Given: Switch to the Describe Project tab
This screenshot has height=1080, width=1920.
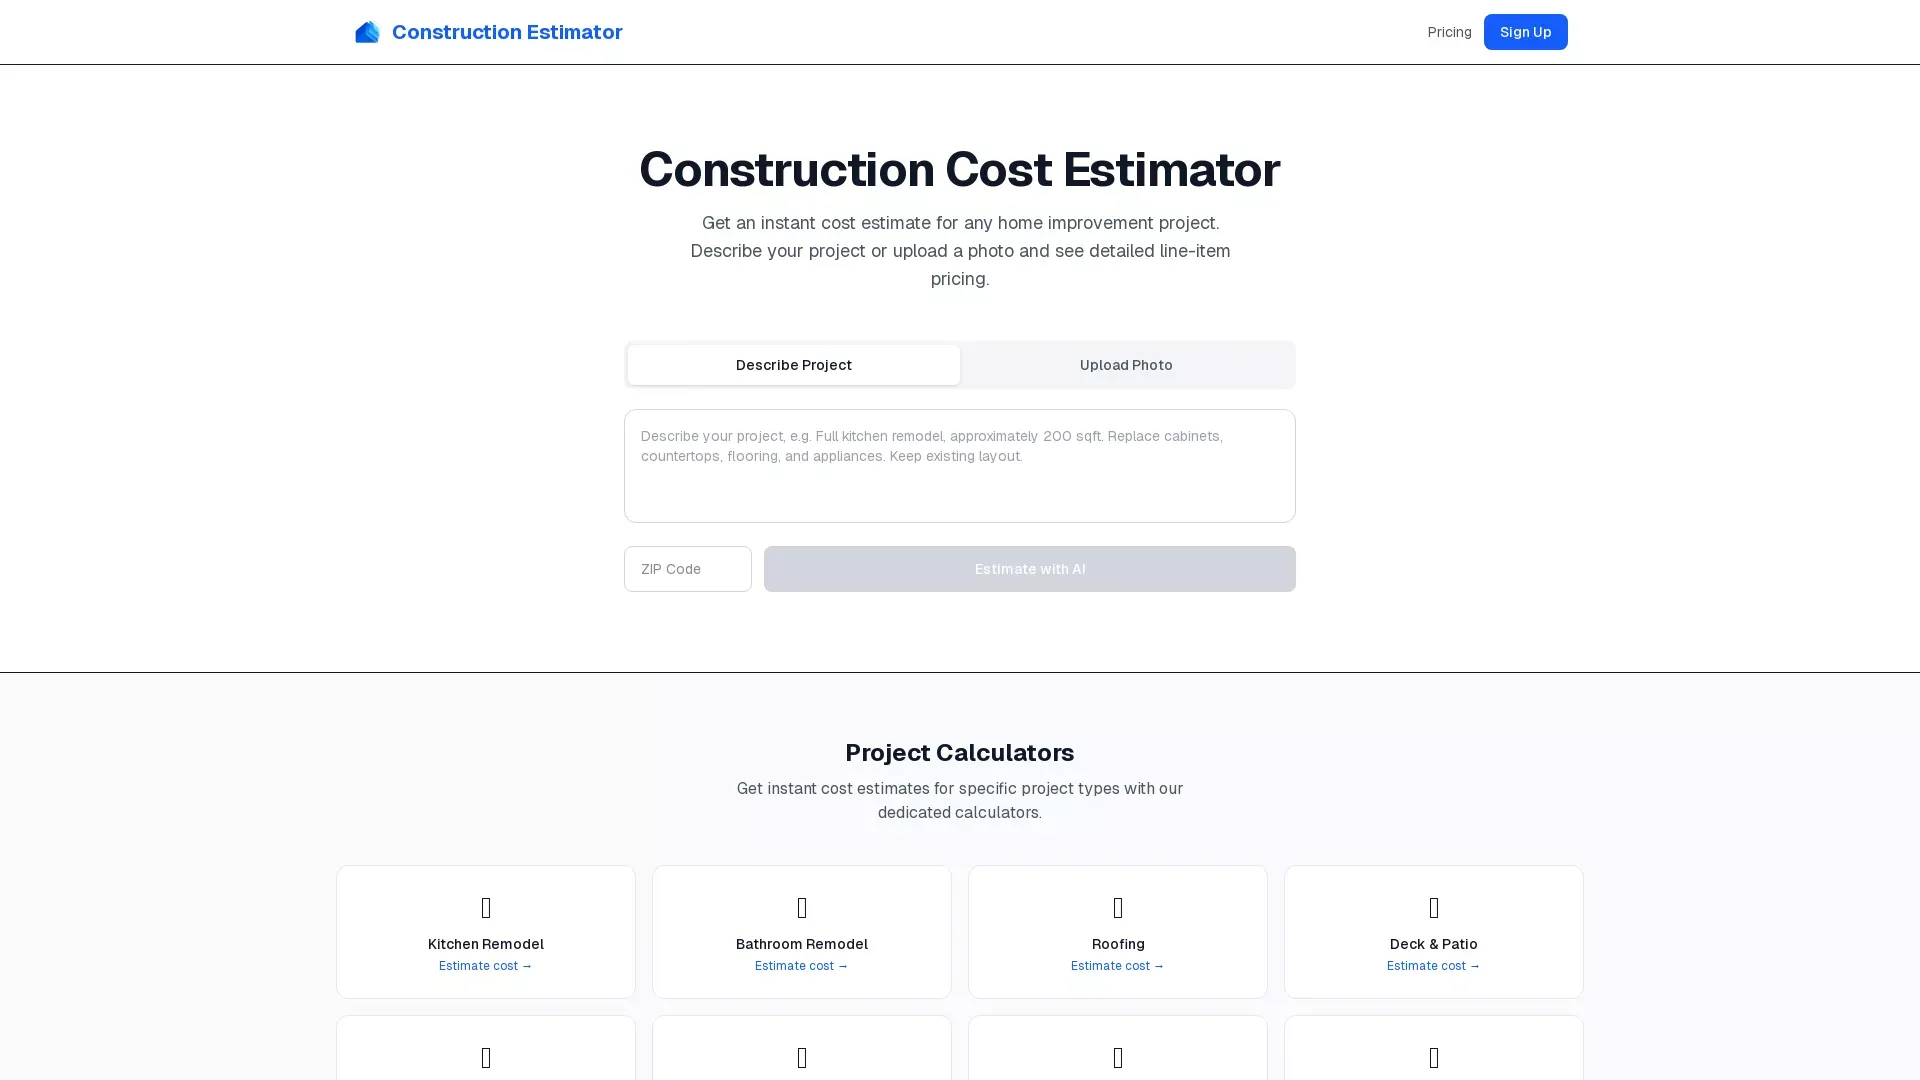Looking at the screenshot, I should [794, 365].
